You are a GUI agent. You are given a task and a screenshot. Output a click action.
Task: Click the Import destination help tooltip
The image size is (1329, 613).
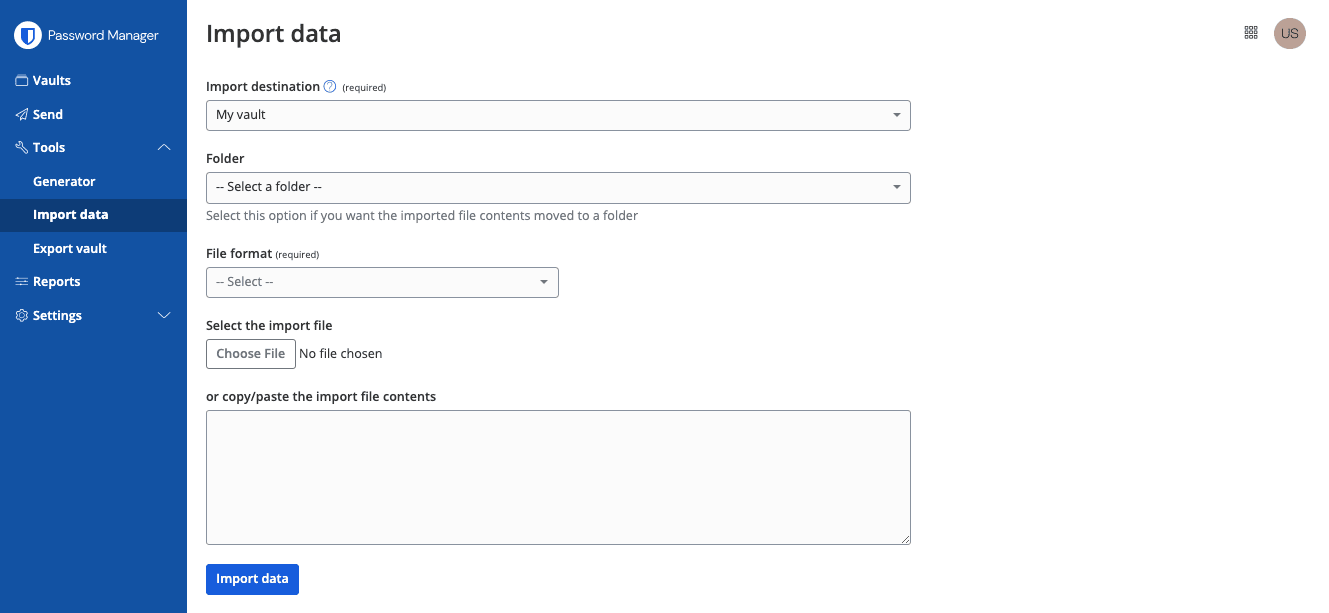click(x=329, y=86)
